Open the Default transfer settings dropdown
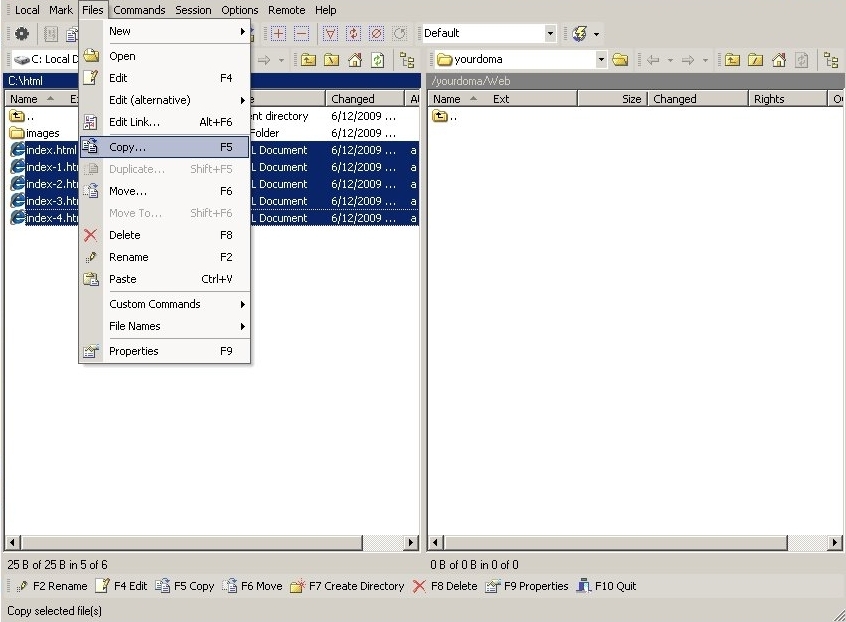The width and height of the screenshot is (846, 622). pos(549,34)
